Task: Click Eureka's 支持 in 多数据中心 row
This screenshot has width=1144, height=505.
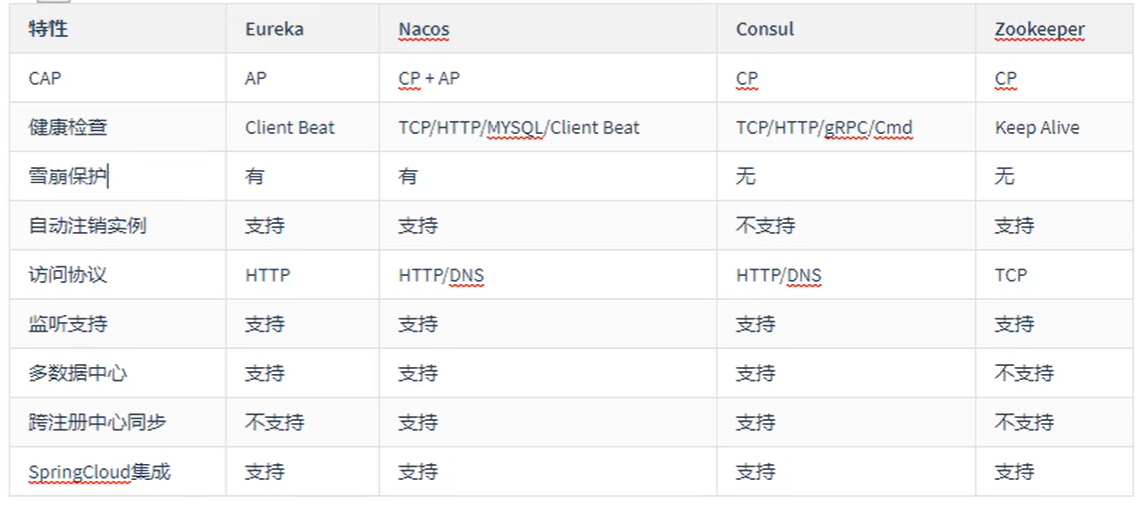Action: pos(265,373)
